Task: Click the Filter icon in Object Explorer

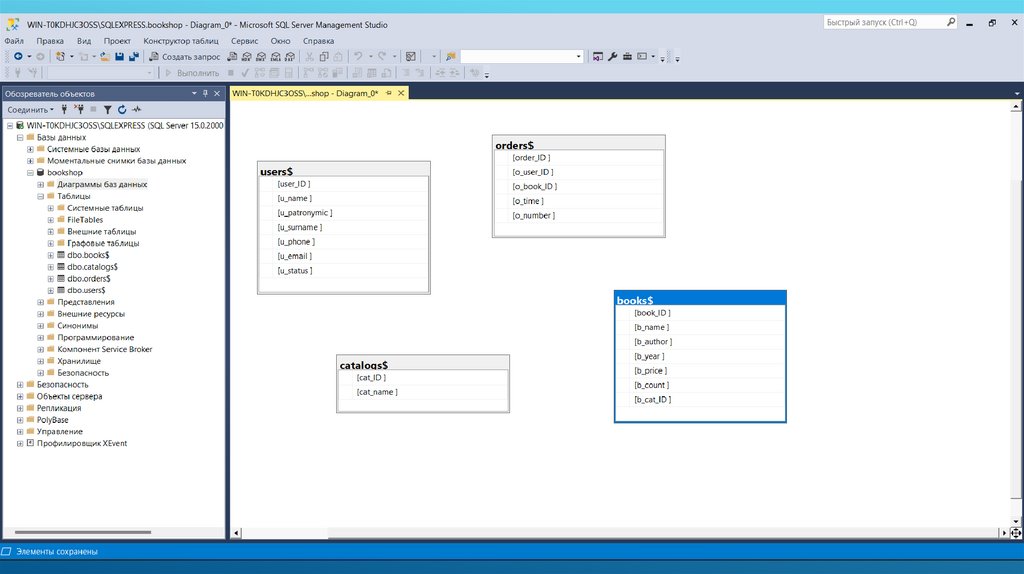Action: tap(108, 110)
